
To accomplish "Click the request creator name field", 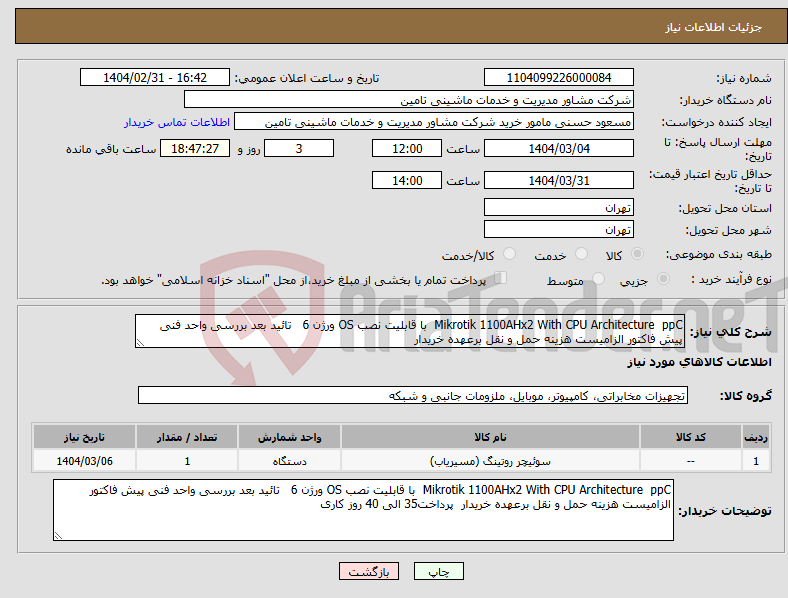I will [x=434, y=122].
